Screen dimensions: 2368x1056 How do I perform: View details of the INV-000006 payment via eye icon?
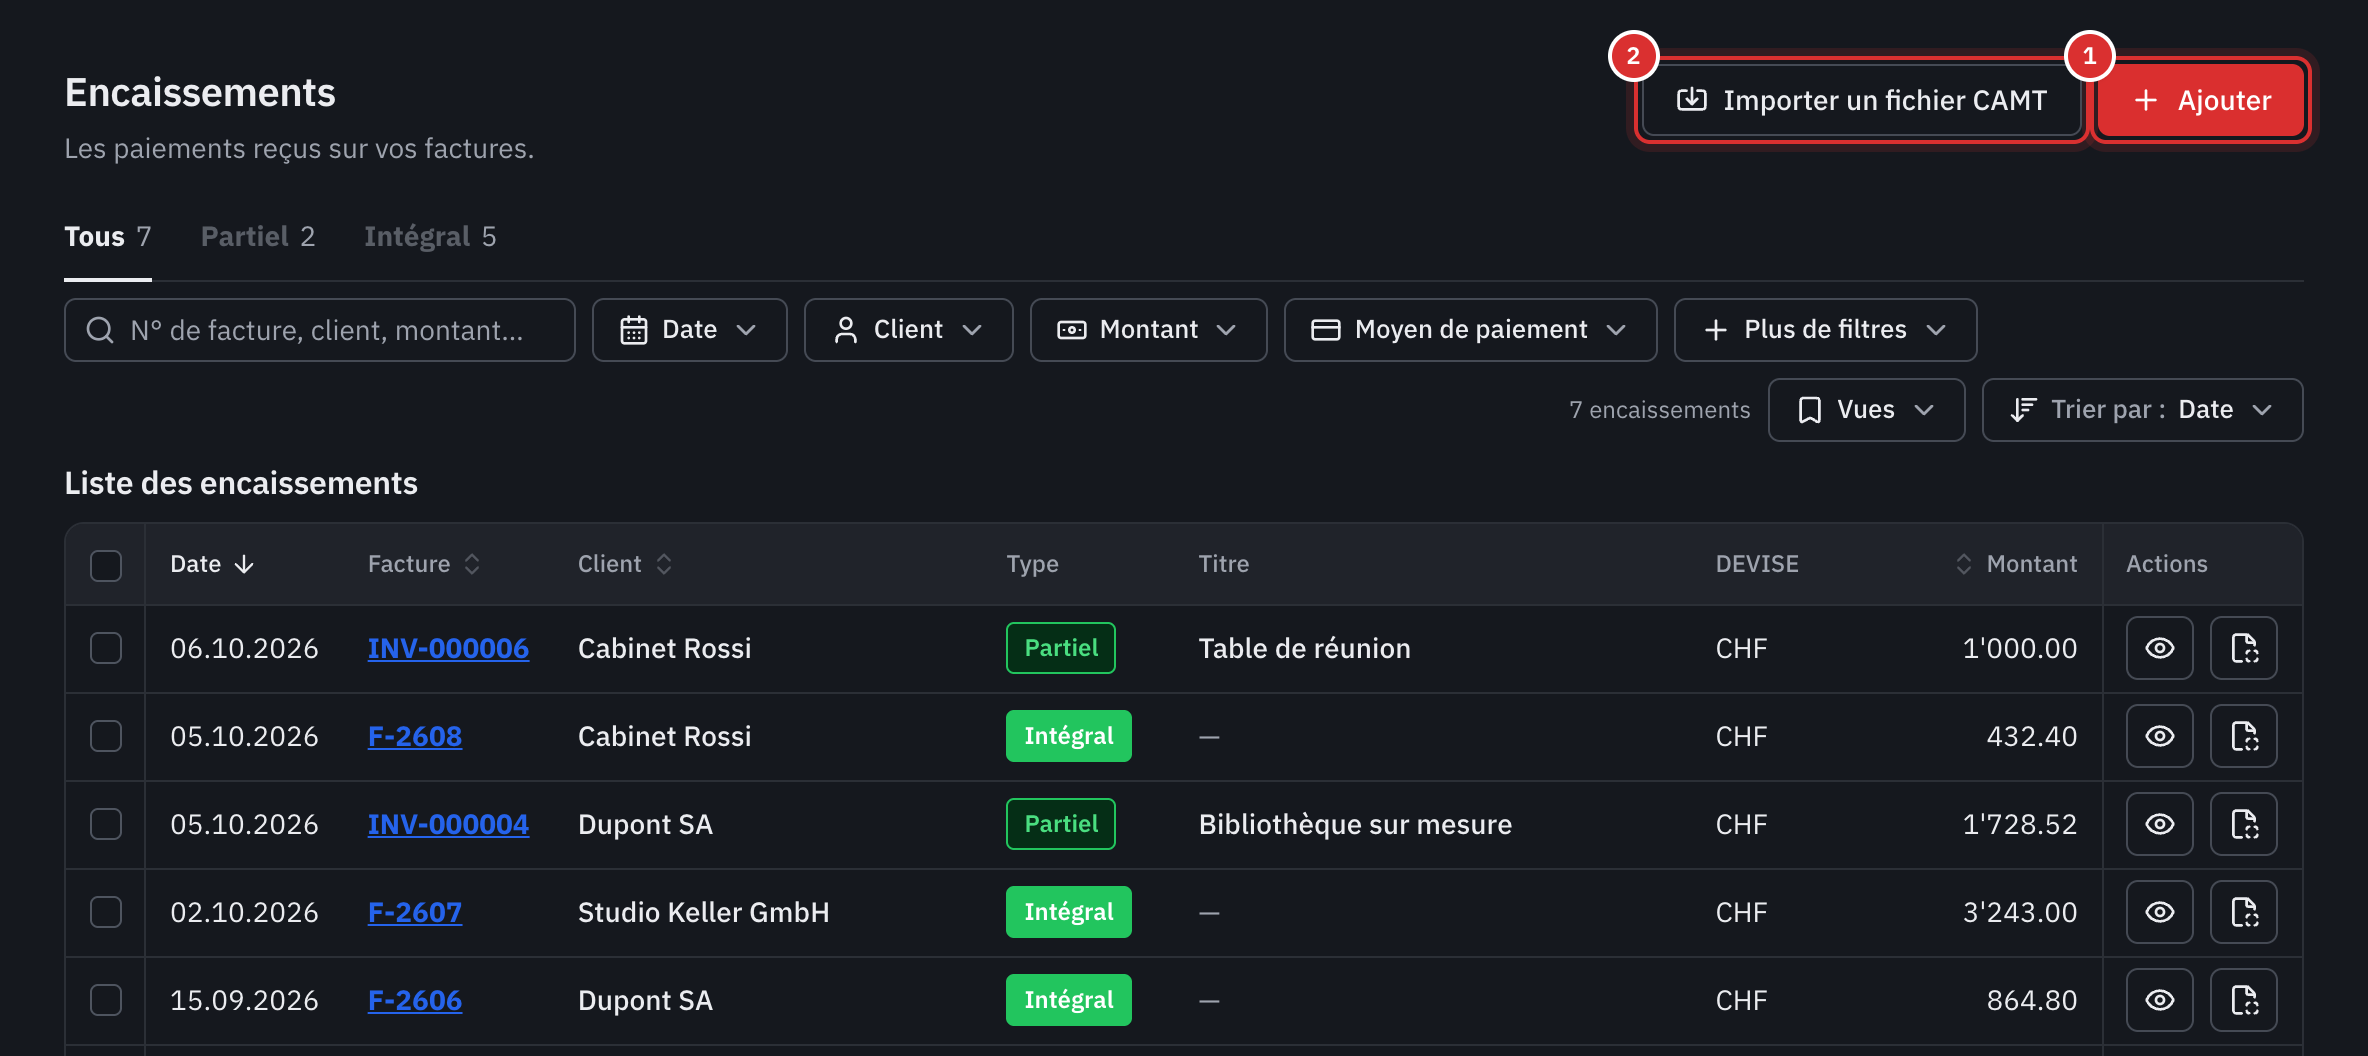pos(2159,648)
